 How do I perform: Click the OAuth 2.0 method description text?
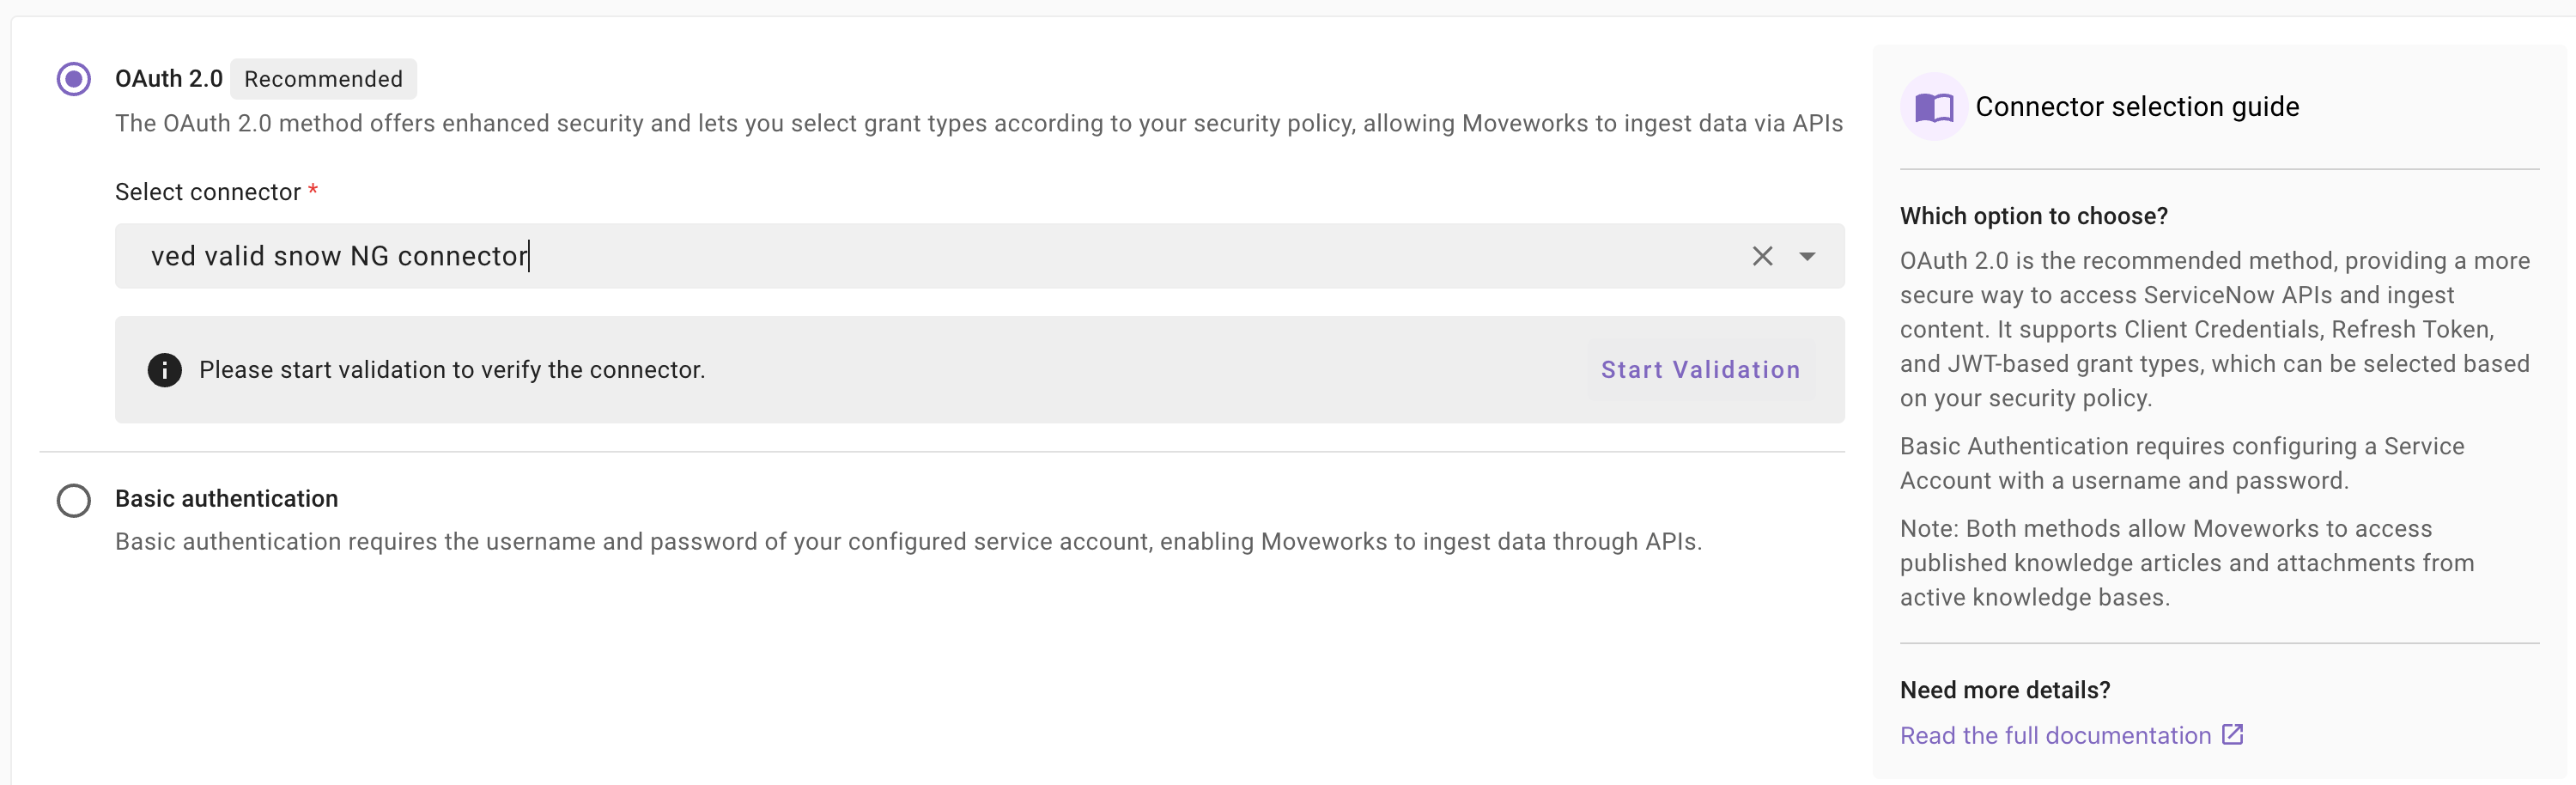point(978,124)
